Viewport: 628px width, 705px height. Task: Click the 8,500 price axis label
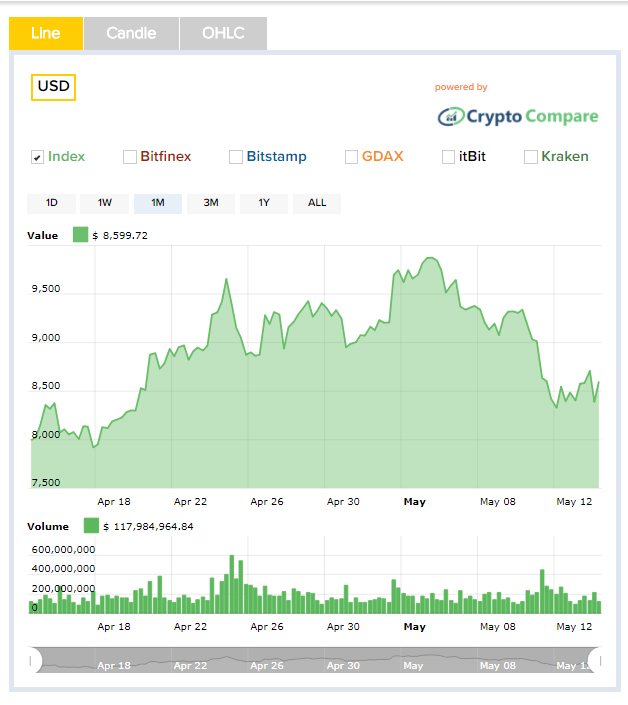pos(46,386)
